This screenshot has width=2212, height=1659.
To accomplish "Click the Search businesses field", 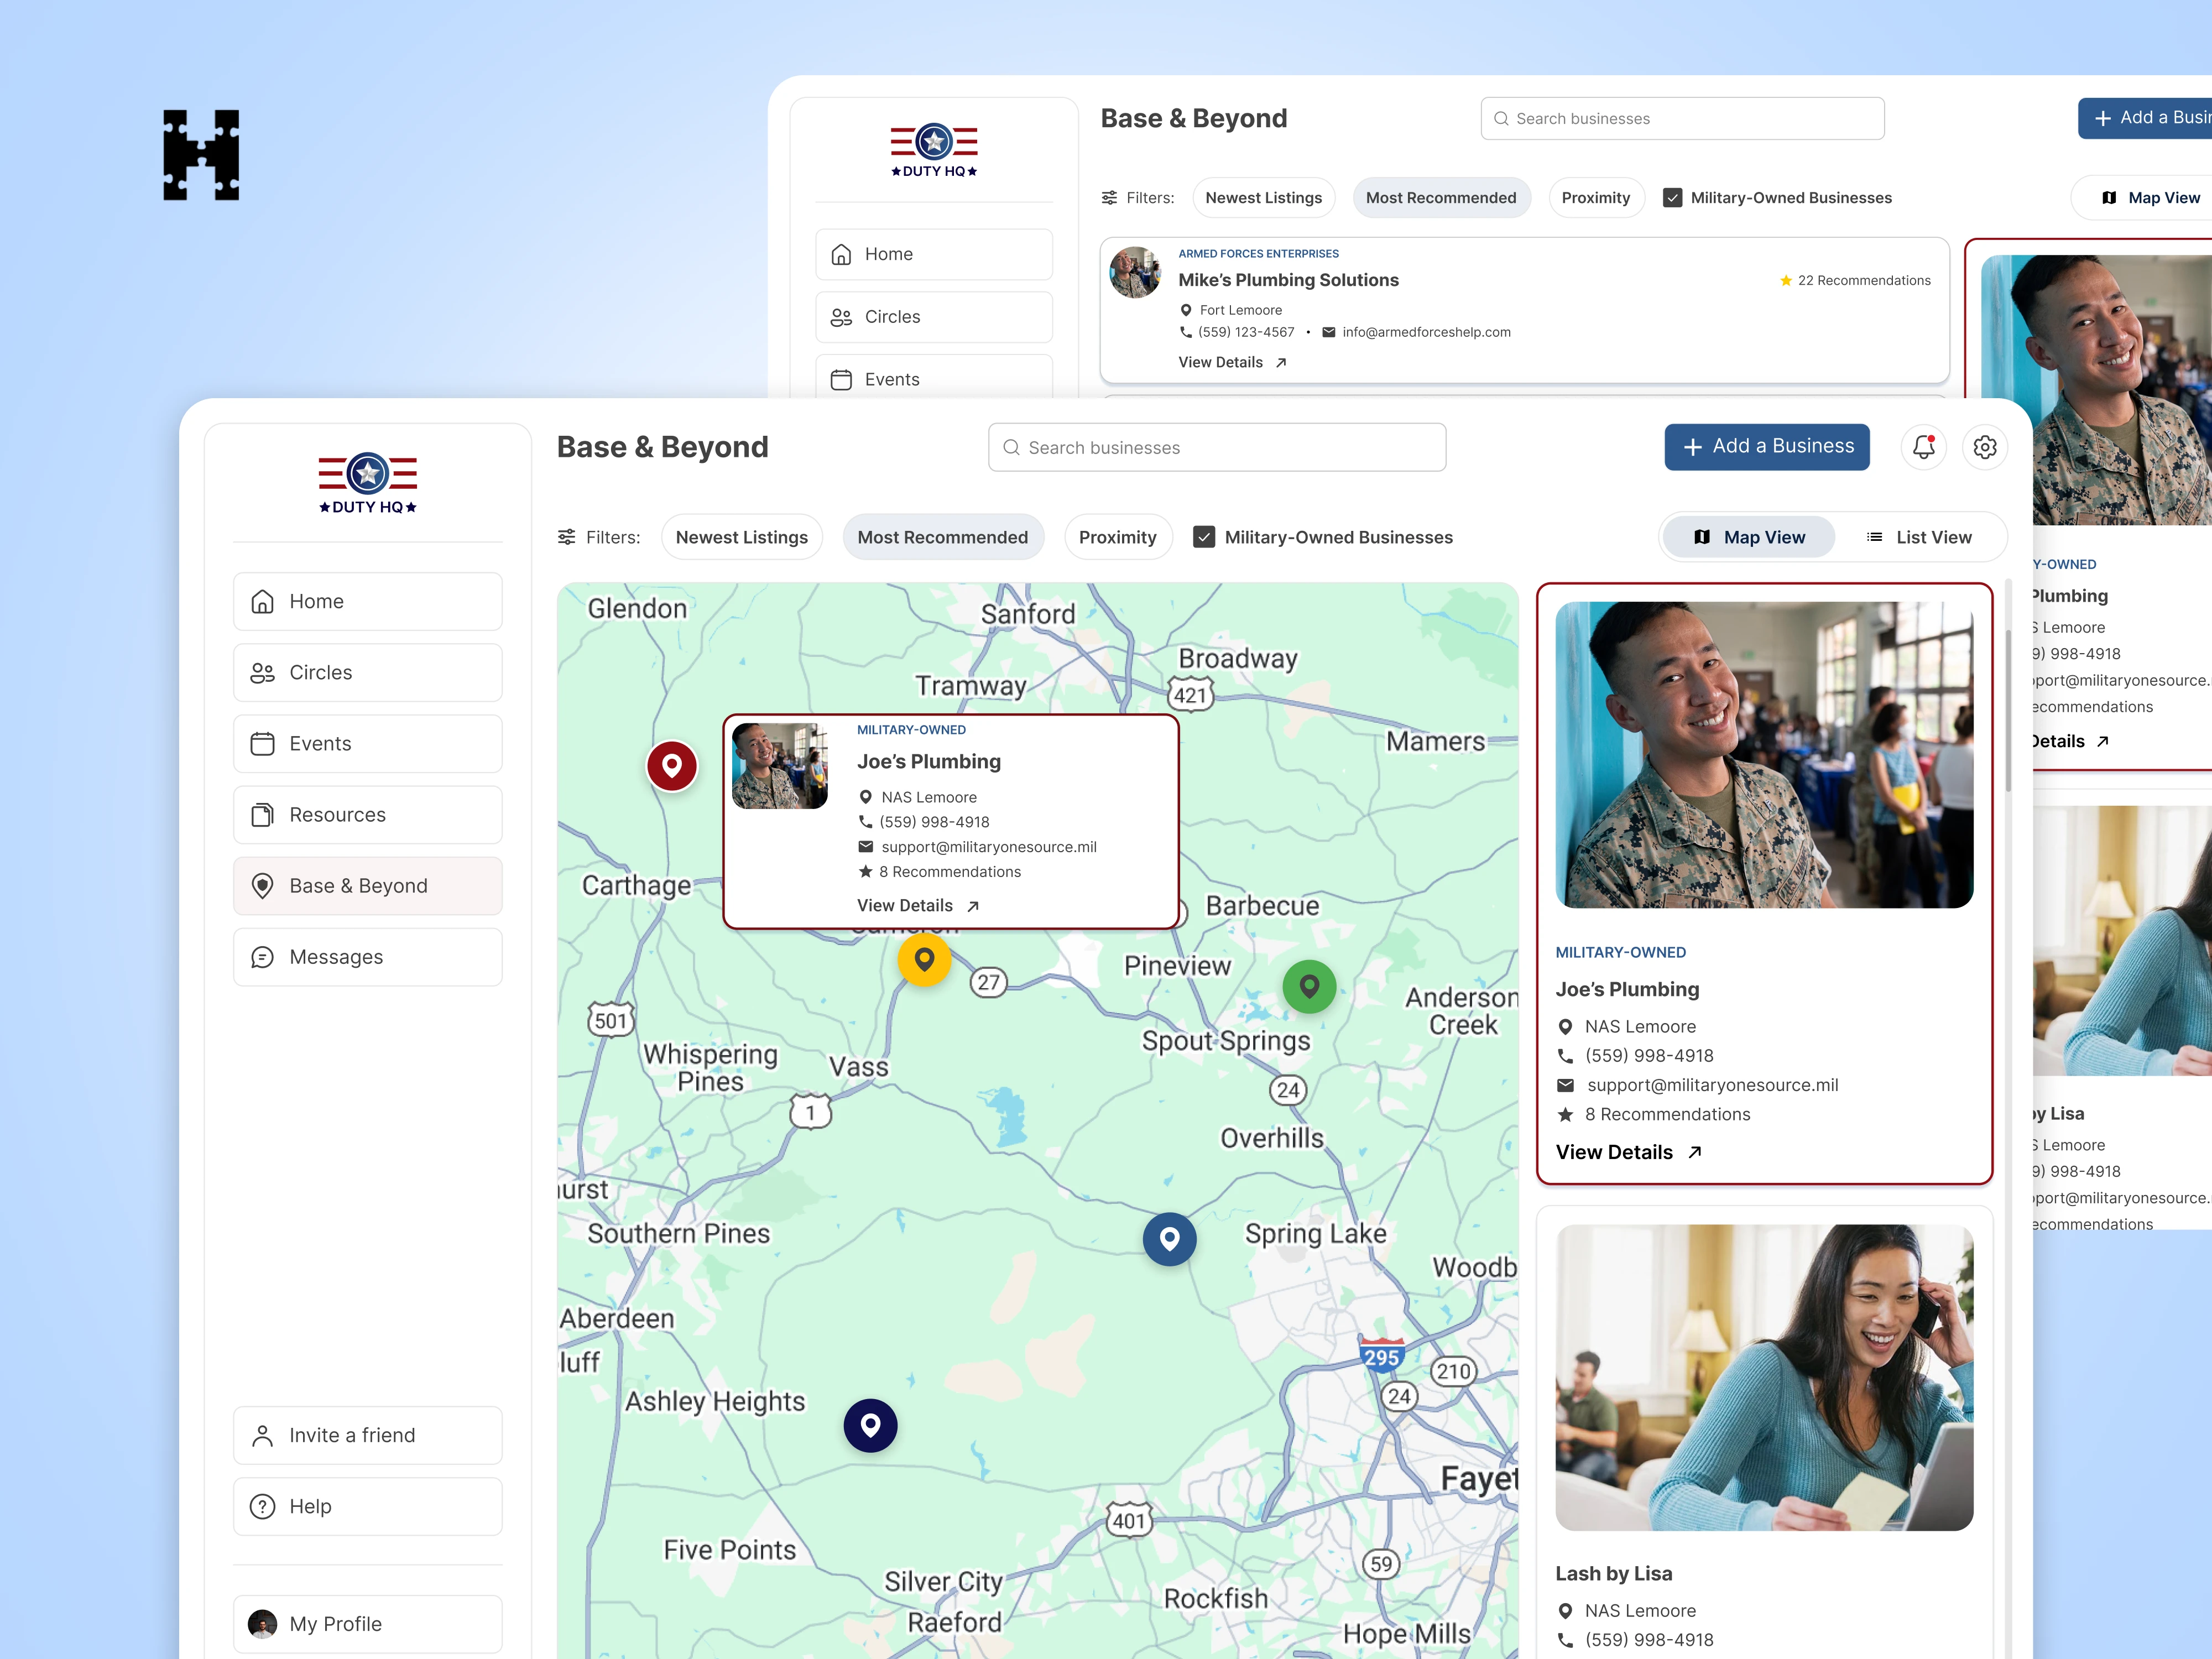I will click(x=1217, y=448).
